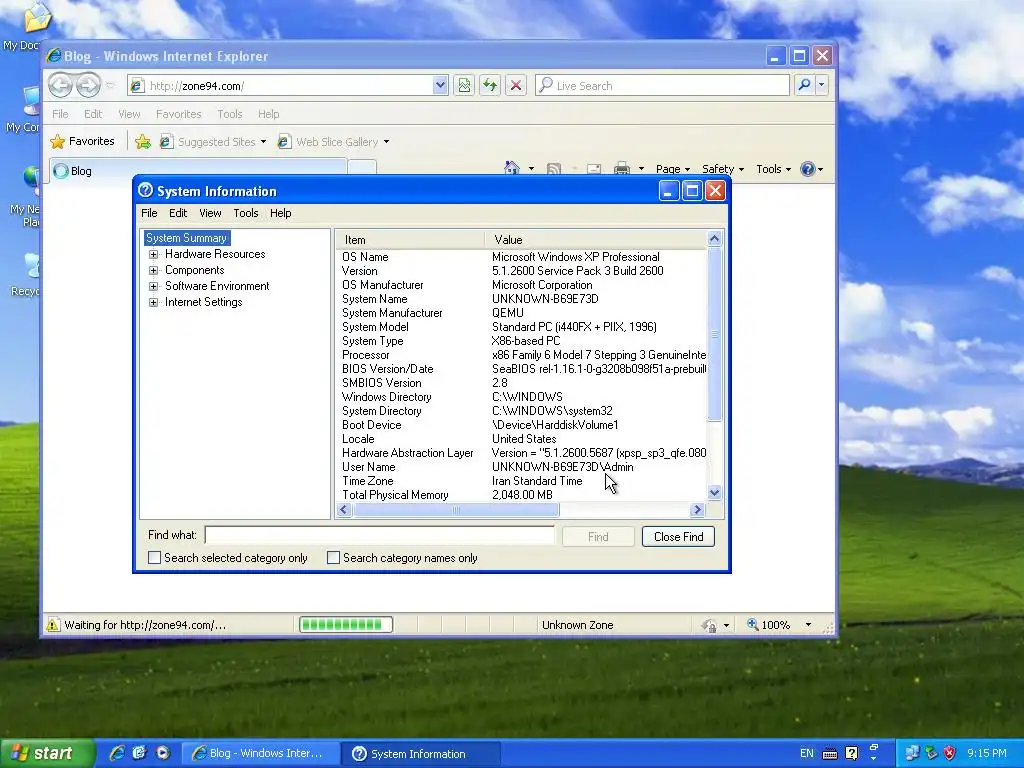This screenshot has width=1024, height=768.
Task: Click the scroll down arrow in details list
Action: [714, 492]
